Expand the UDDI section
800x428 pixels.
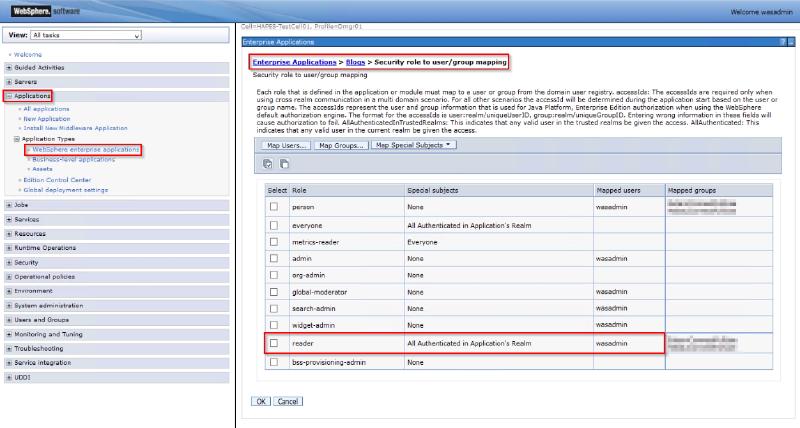(9, 377)
